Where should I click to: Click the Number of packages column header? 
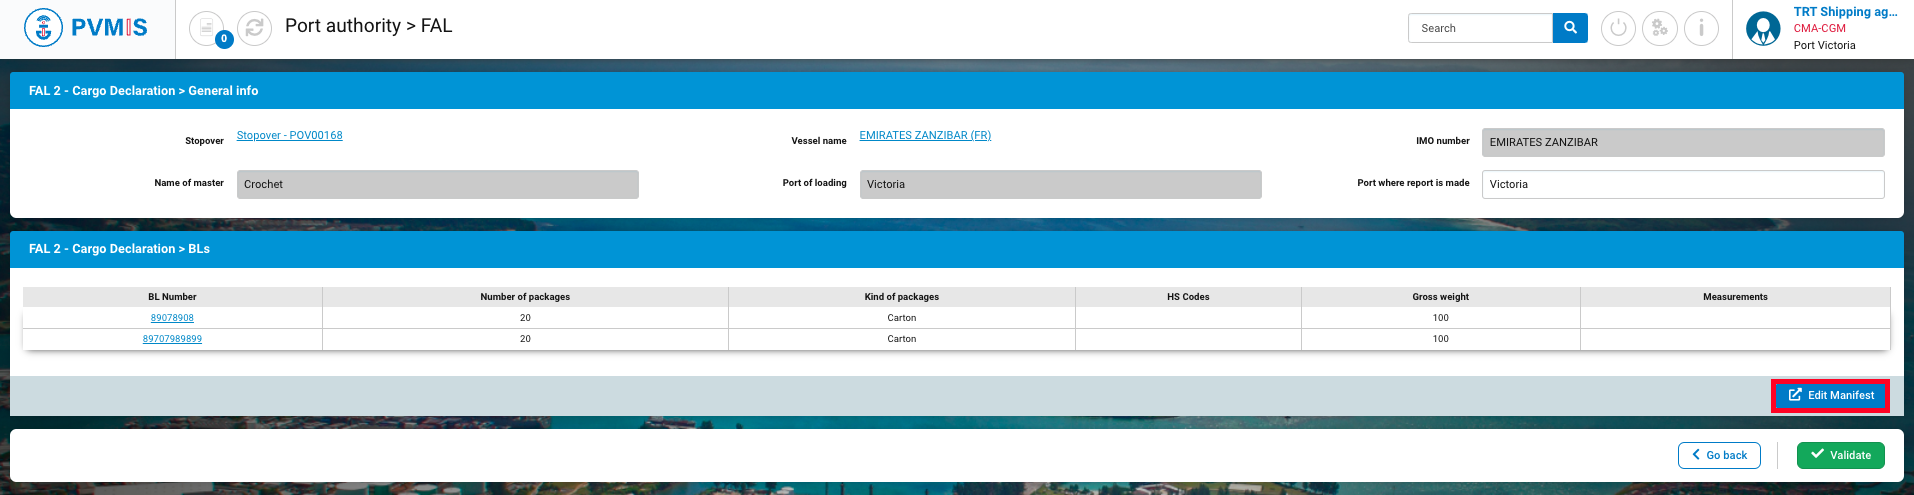[525, 297]
